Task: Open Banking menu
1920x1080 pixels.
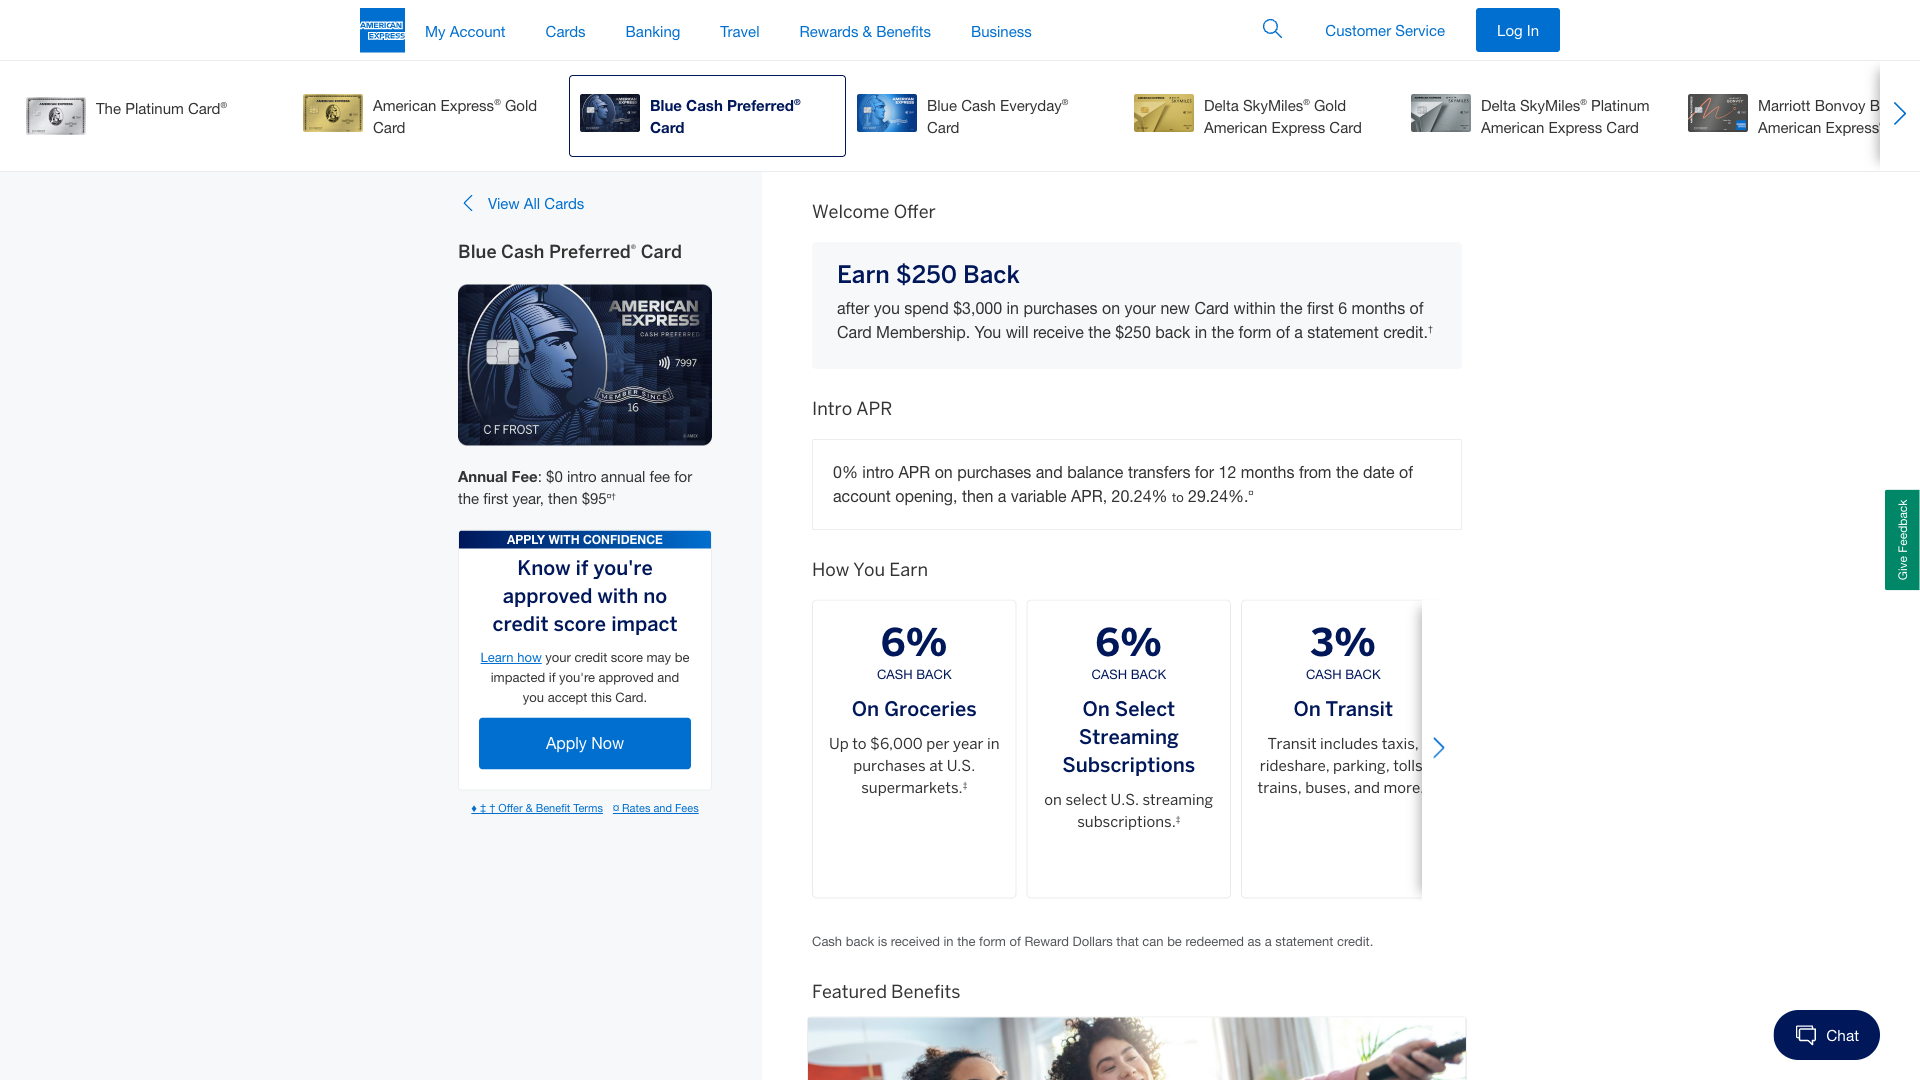Action: pos(653,31)
